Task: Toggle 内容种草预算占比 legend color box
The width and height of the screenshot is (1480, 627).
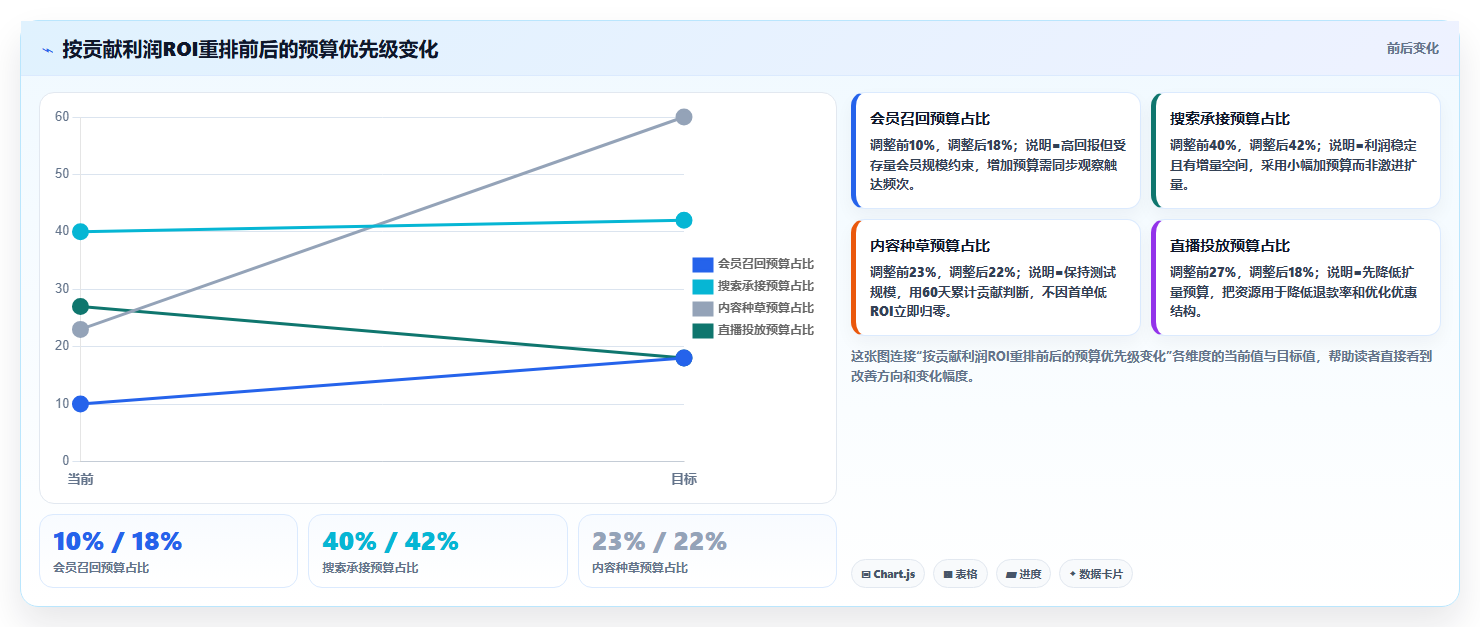Action: pos(702,309)
